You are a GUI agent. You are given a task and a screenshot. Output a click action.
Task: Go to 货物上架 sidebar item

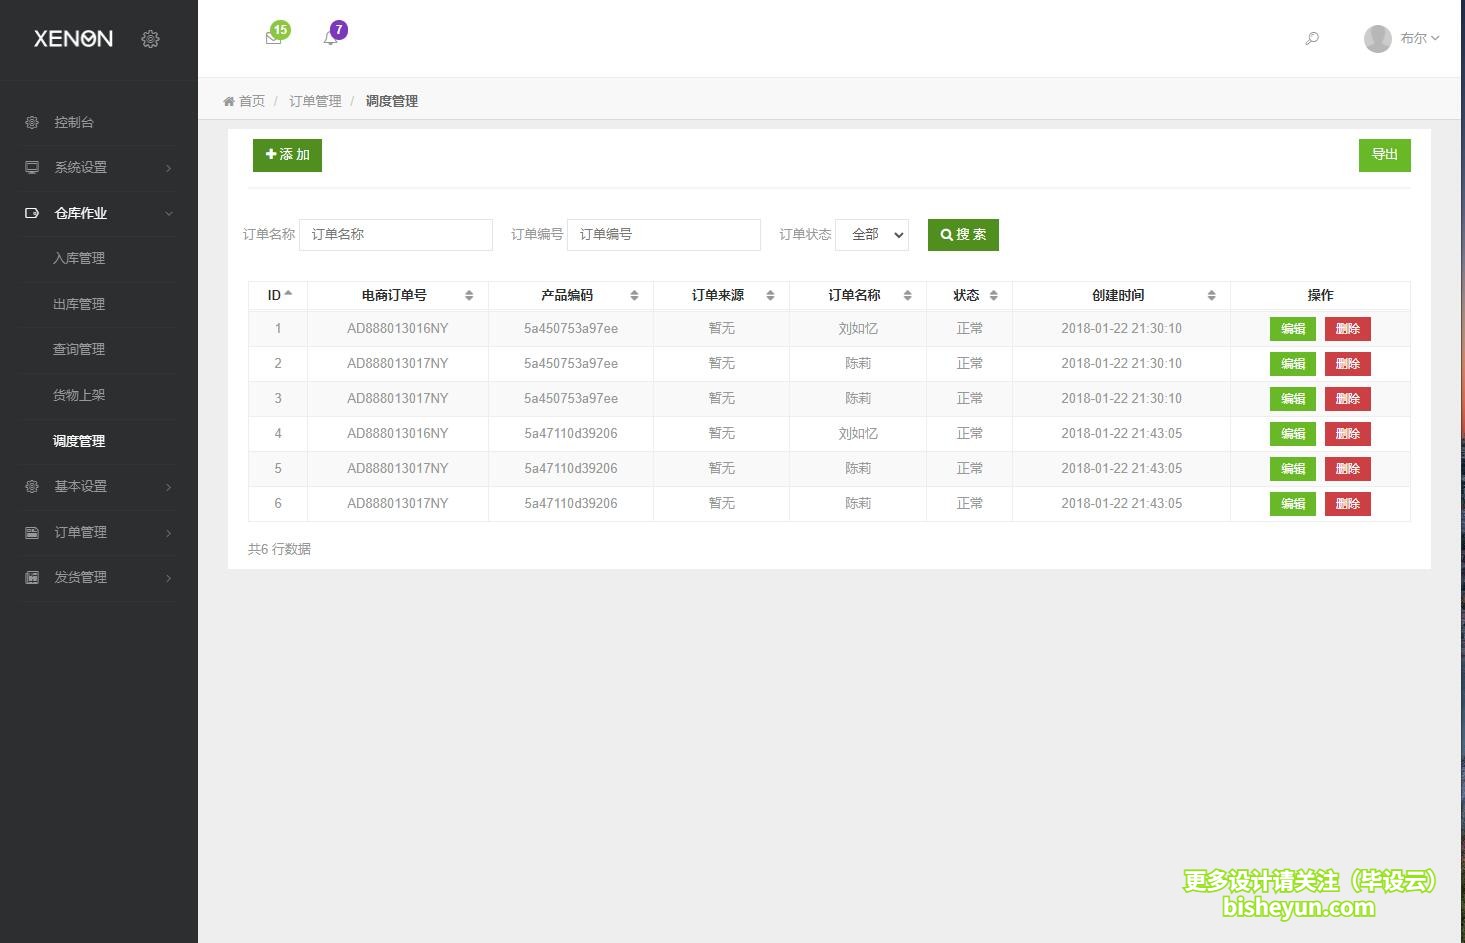79,395
